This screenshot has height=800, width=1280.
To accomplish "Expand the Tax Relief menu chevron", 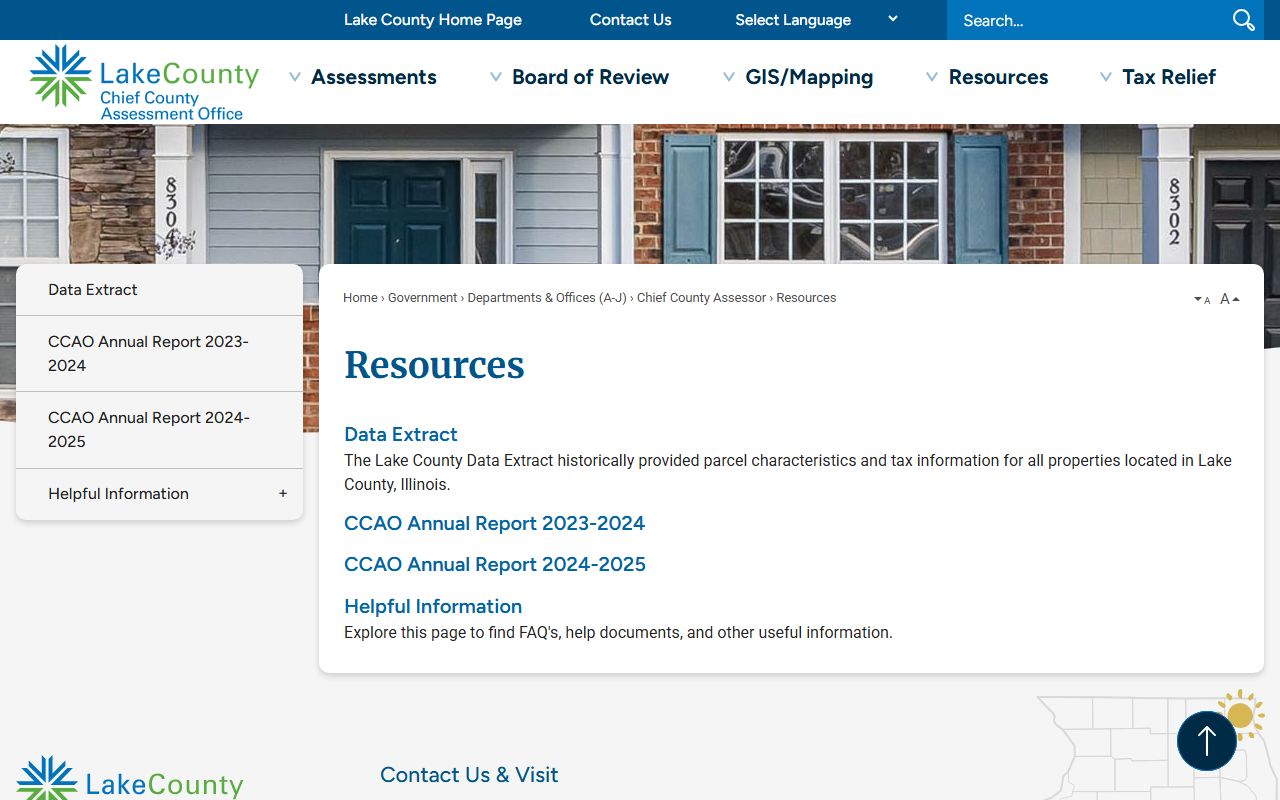I will point(1106,77).
